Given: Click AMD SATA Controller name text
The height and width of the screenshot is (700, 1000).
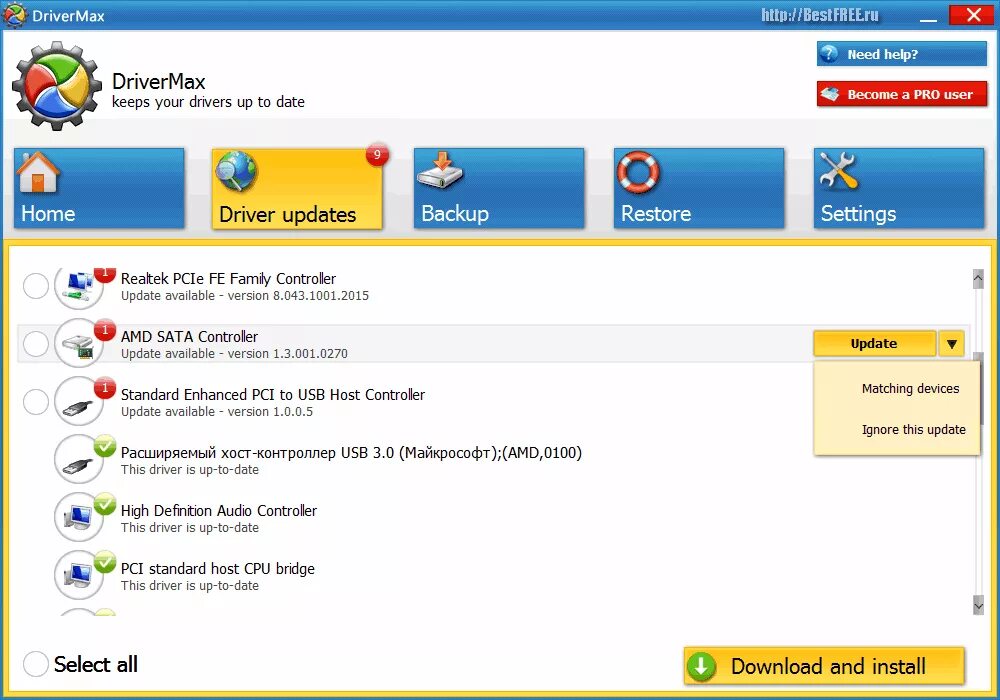Looking at the screenshot, I should click(x=189, y=337).
